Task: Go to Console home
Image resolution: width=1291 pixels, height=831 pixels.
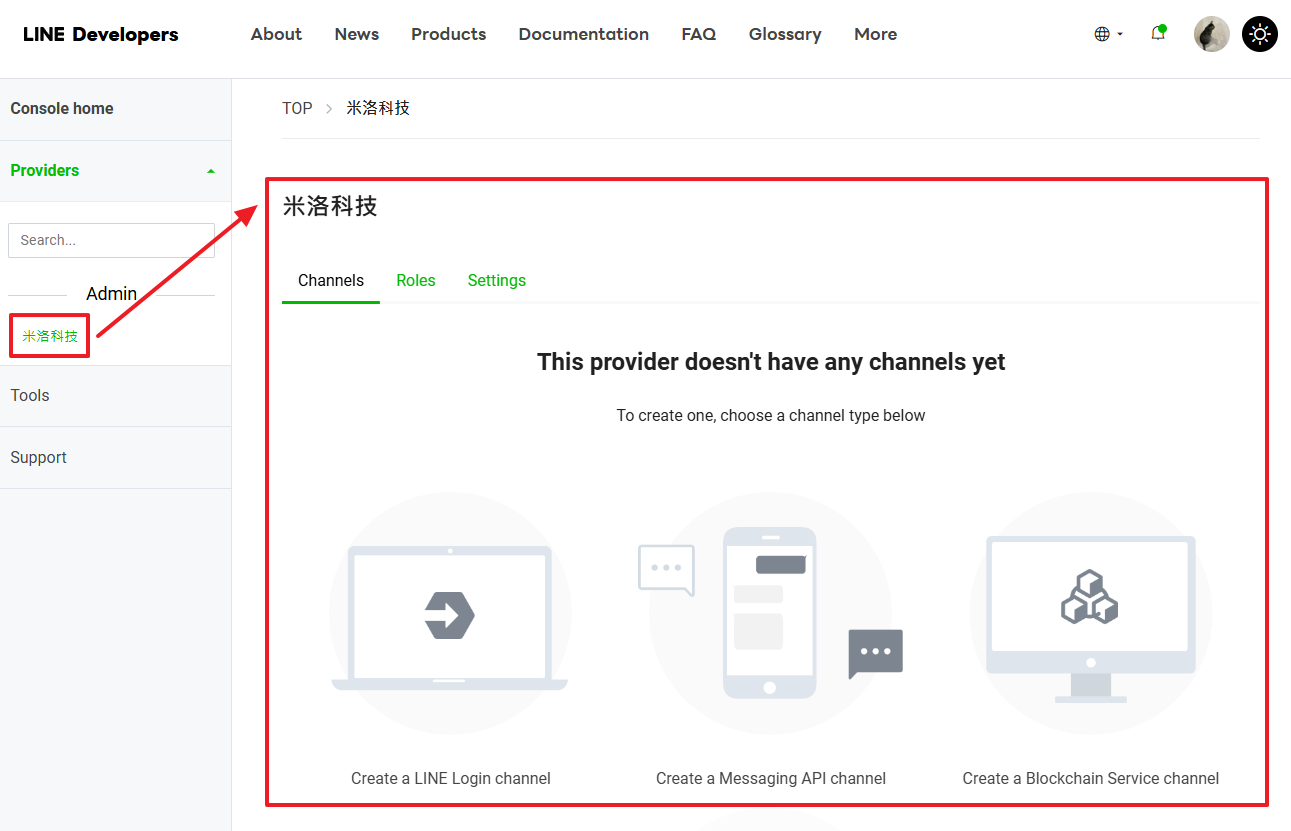Action: [62, 108]
